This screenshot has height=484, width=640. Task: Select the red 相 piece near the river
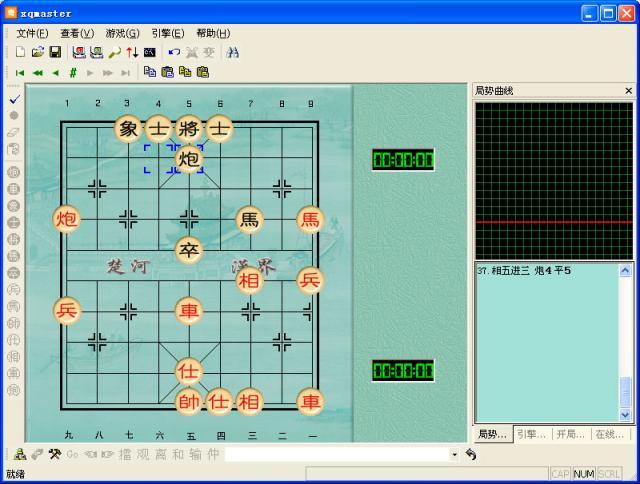pyautogui.click(x=249, y=281)
